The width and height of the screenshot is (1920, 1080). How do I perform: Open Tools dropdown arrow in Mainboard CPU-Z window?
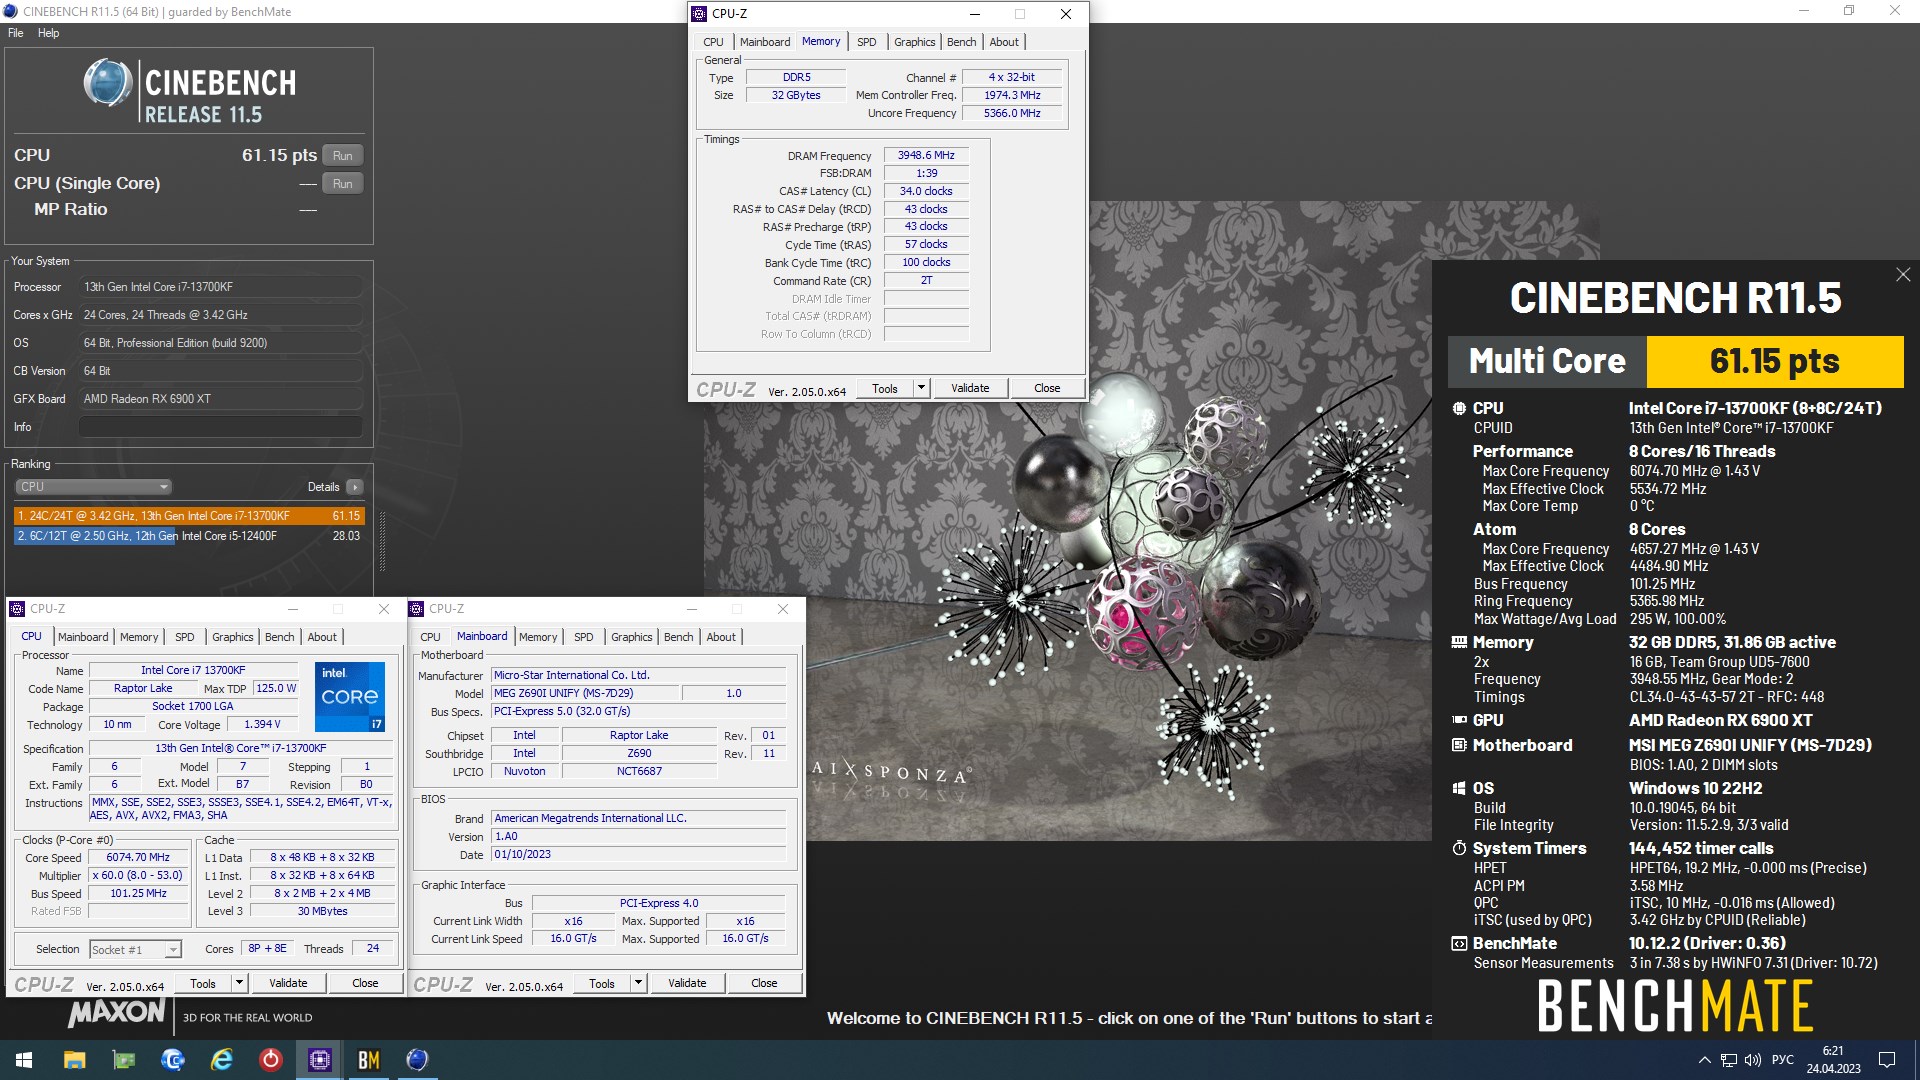point(638,983)
